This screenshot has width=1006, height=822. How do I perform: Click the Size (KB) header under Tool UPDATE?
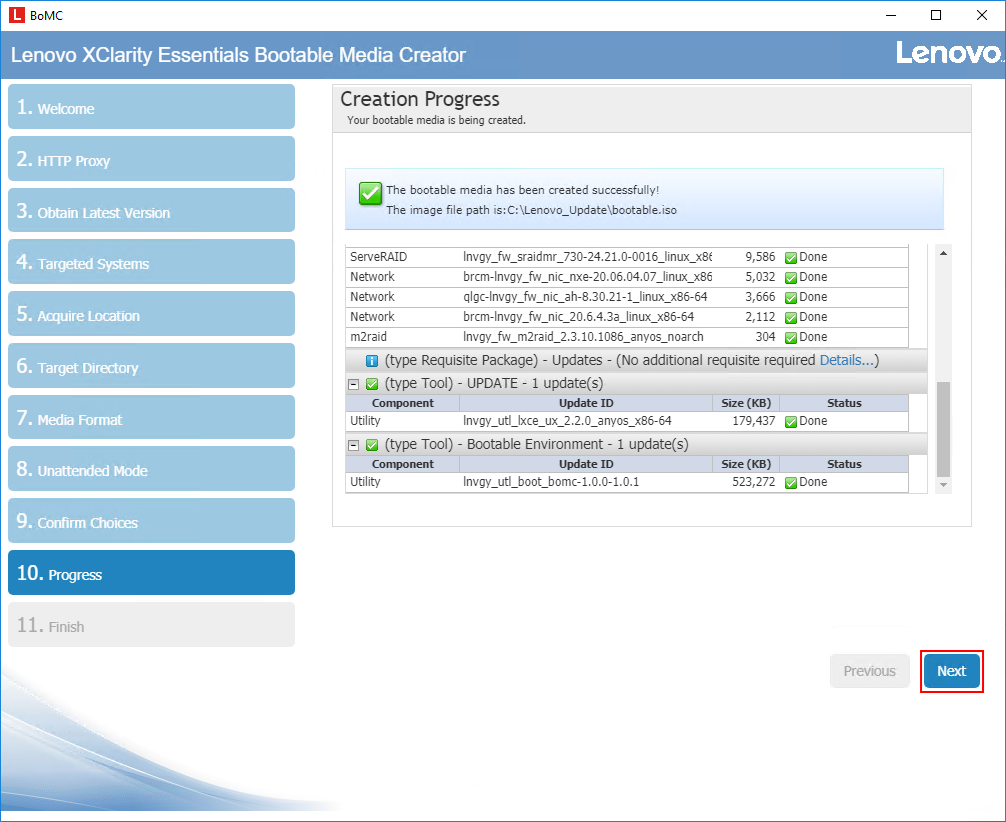746,403
